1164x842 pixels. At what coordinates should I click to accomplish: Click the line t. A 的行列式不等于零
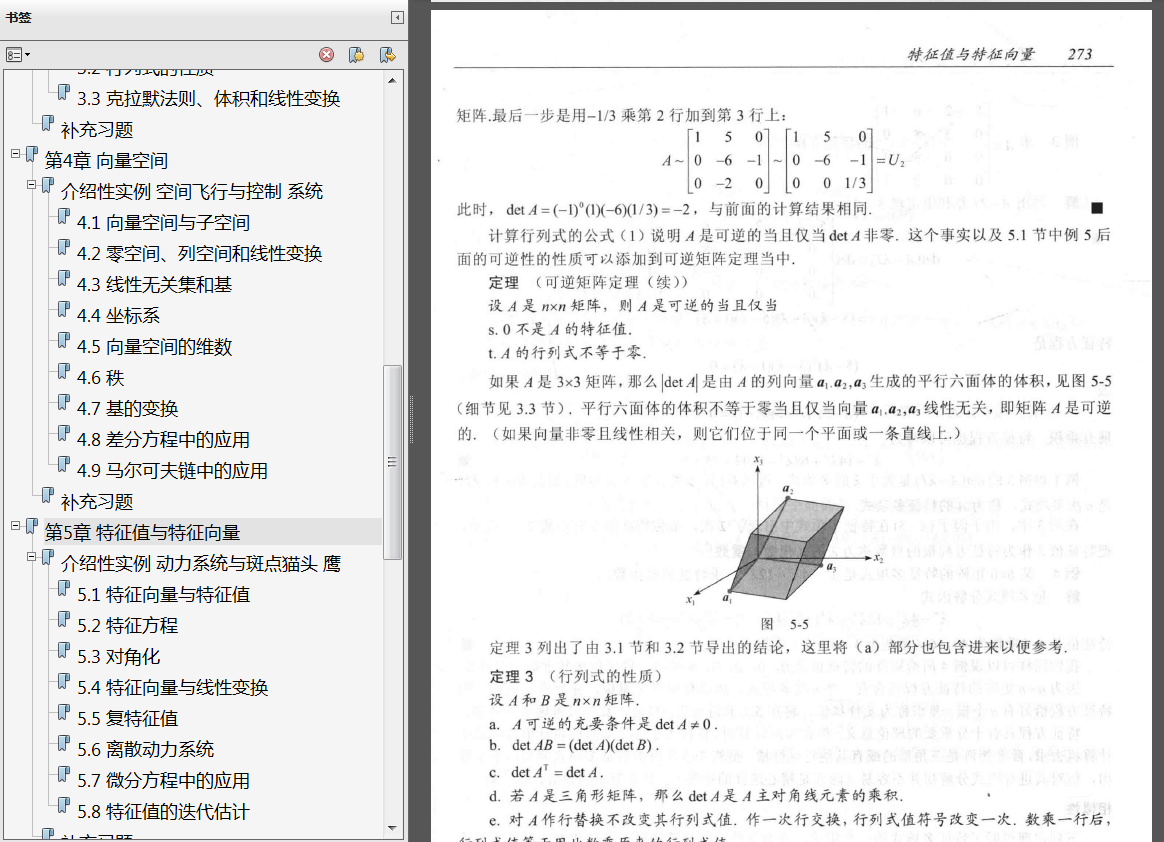(567, 353)
